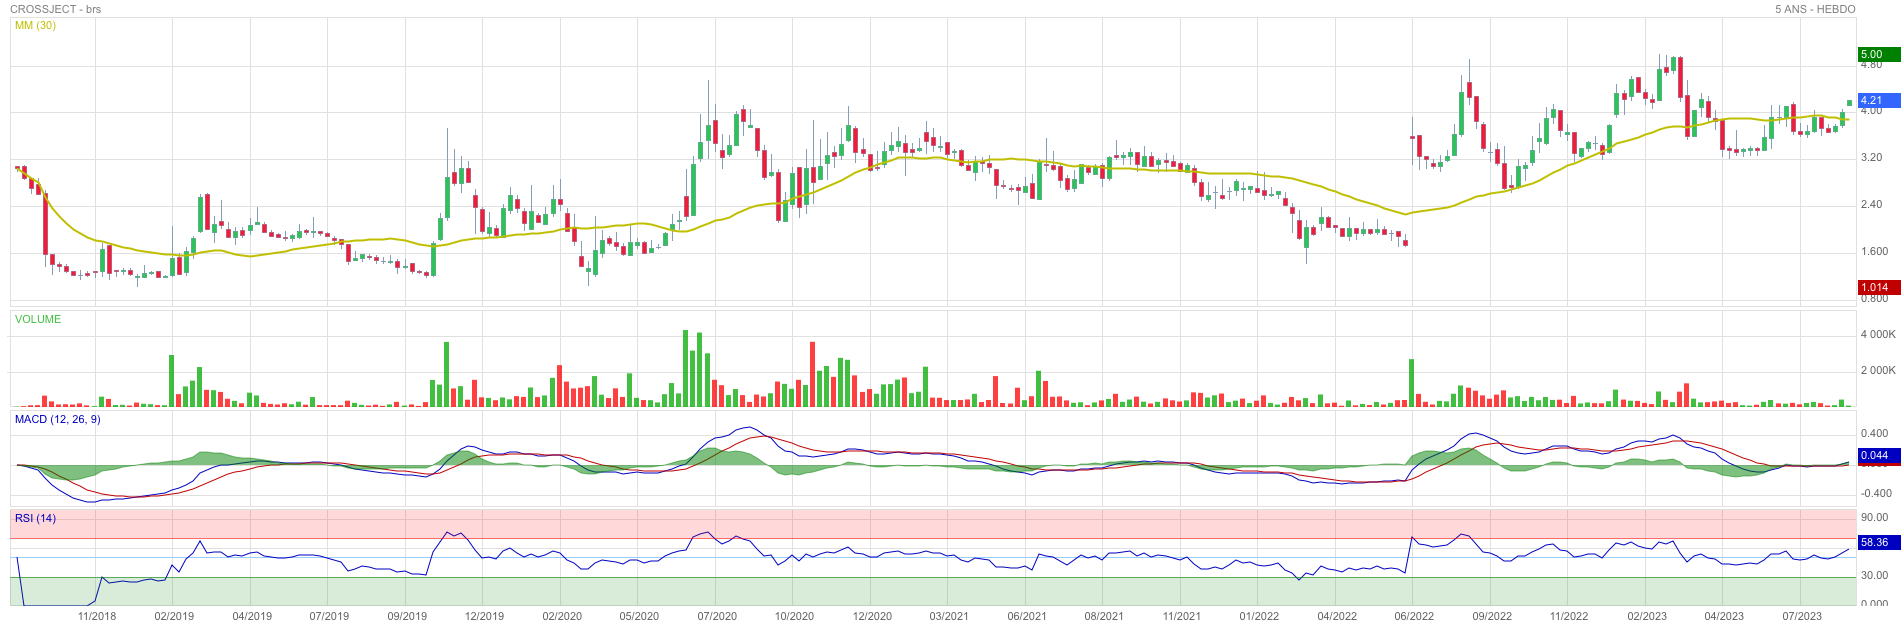Image resolution: width=1901 pixels, height=626 pixels.
Task: Select the 11/2018 date on the time axis
Action: click(x=97, y=616)
